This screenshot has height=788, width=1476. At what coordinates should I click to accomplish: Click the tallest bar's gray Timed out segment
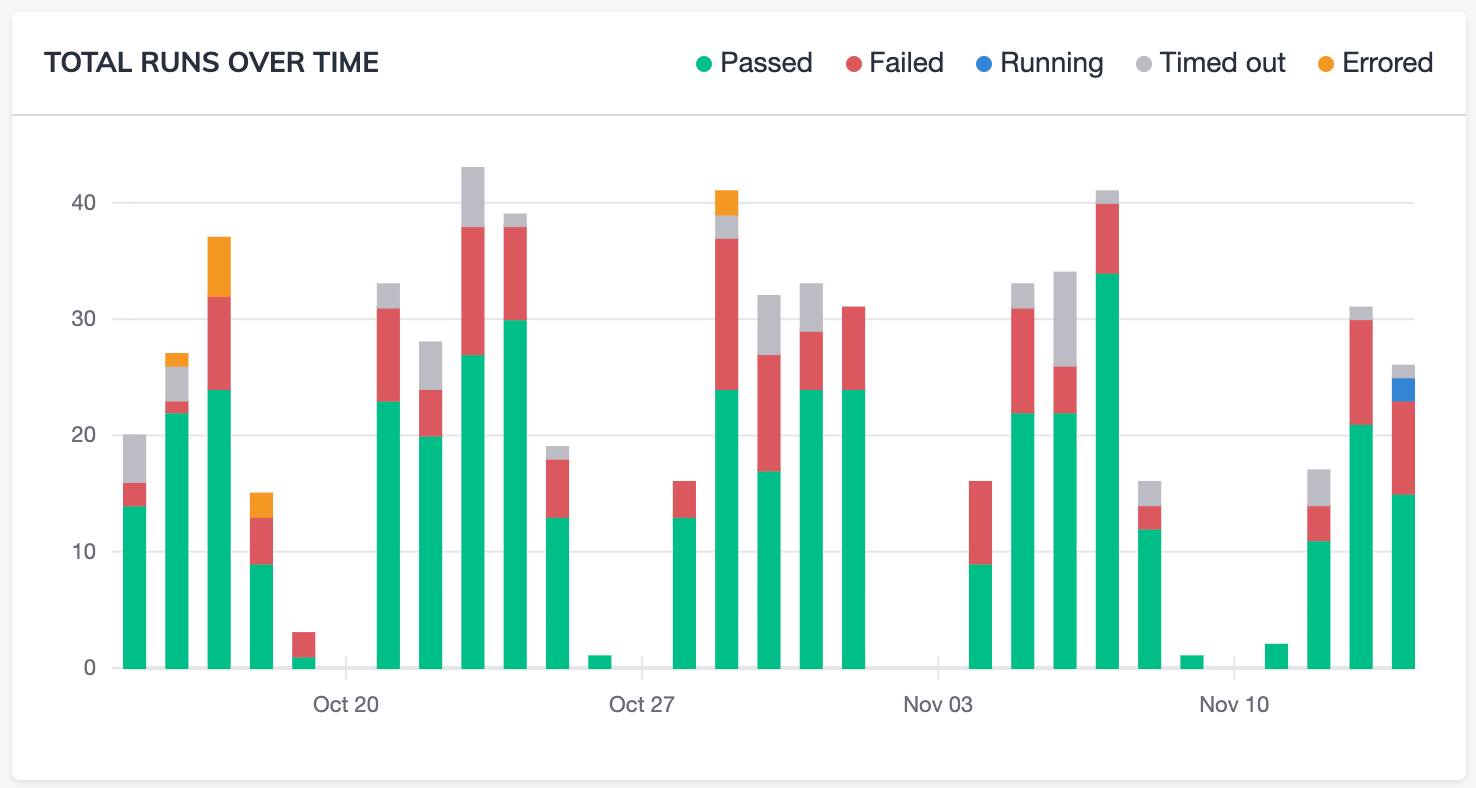point(473,197)
